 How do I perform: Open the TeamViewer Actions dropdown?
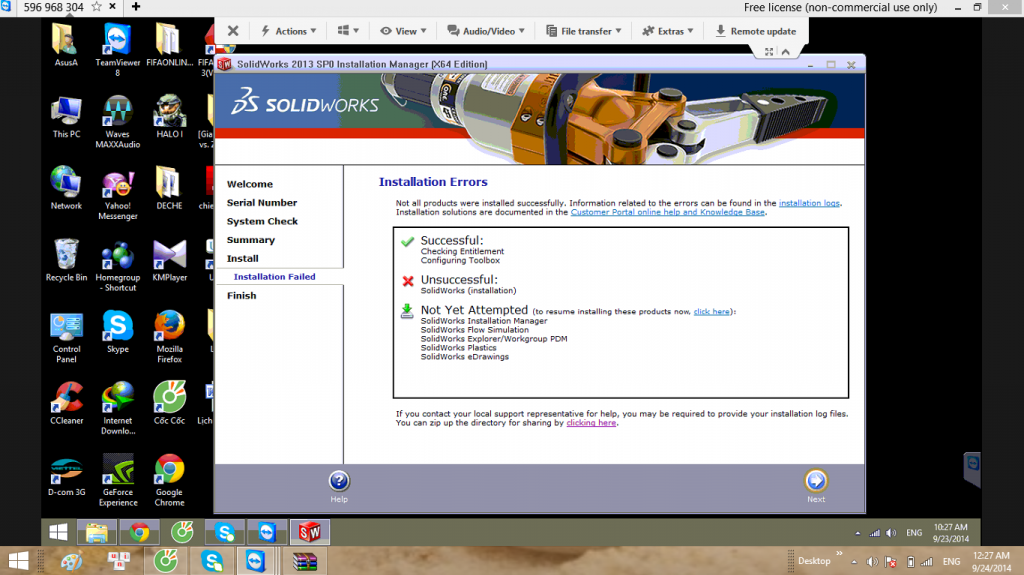[x=289, y=31]
